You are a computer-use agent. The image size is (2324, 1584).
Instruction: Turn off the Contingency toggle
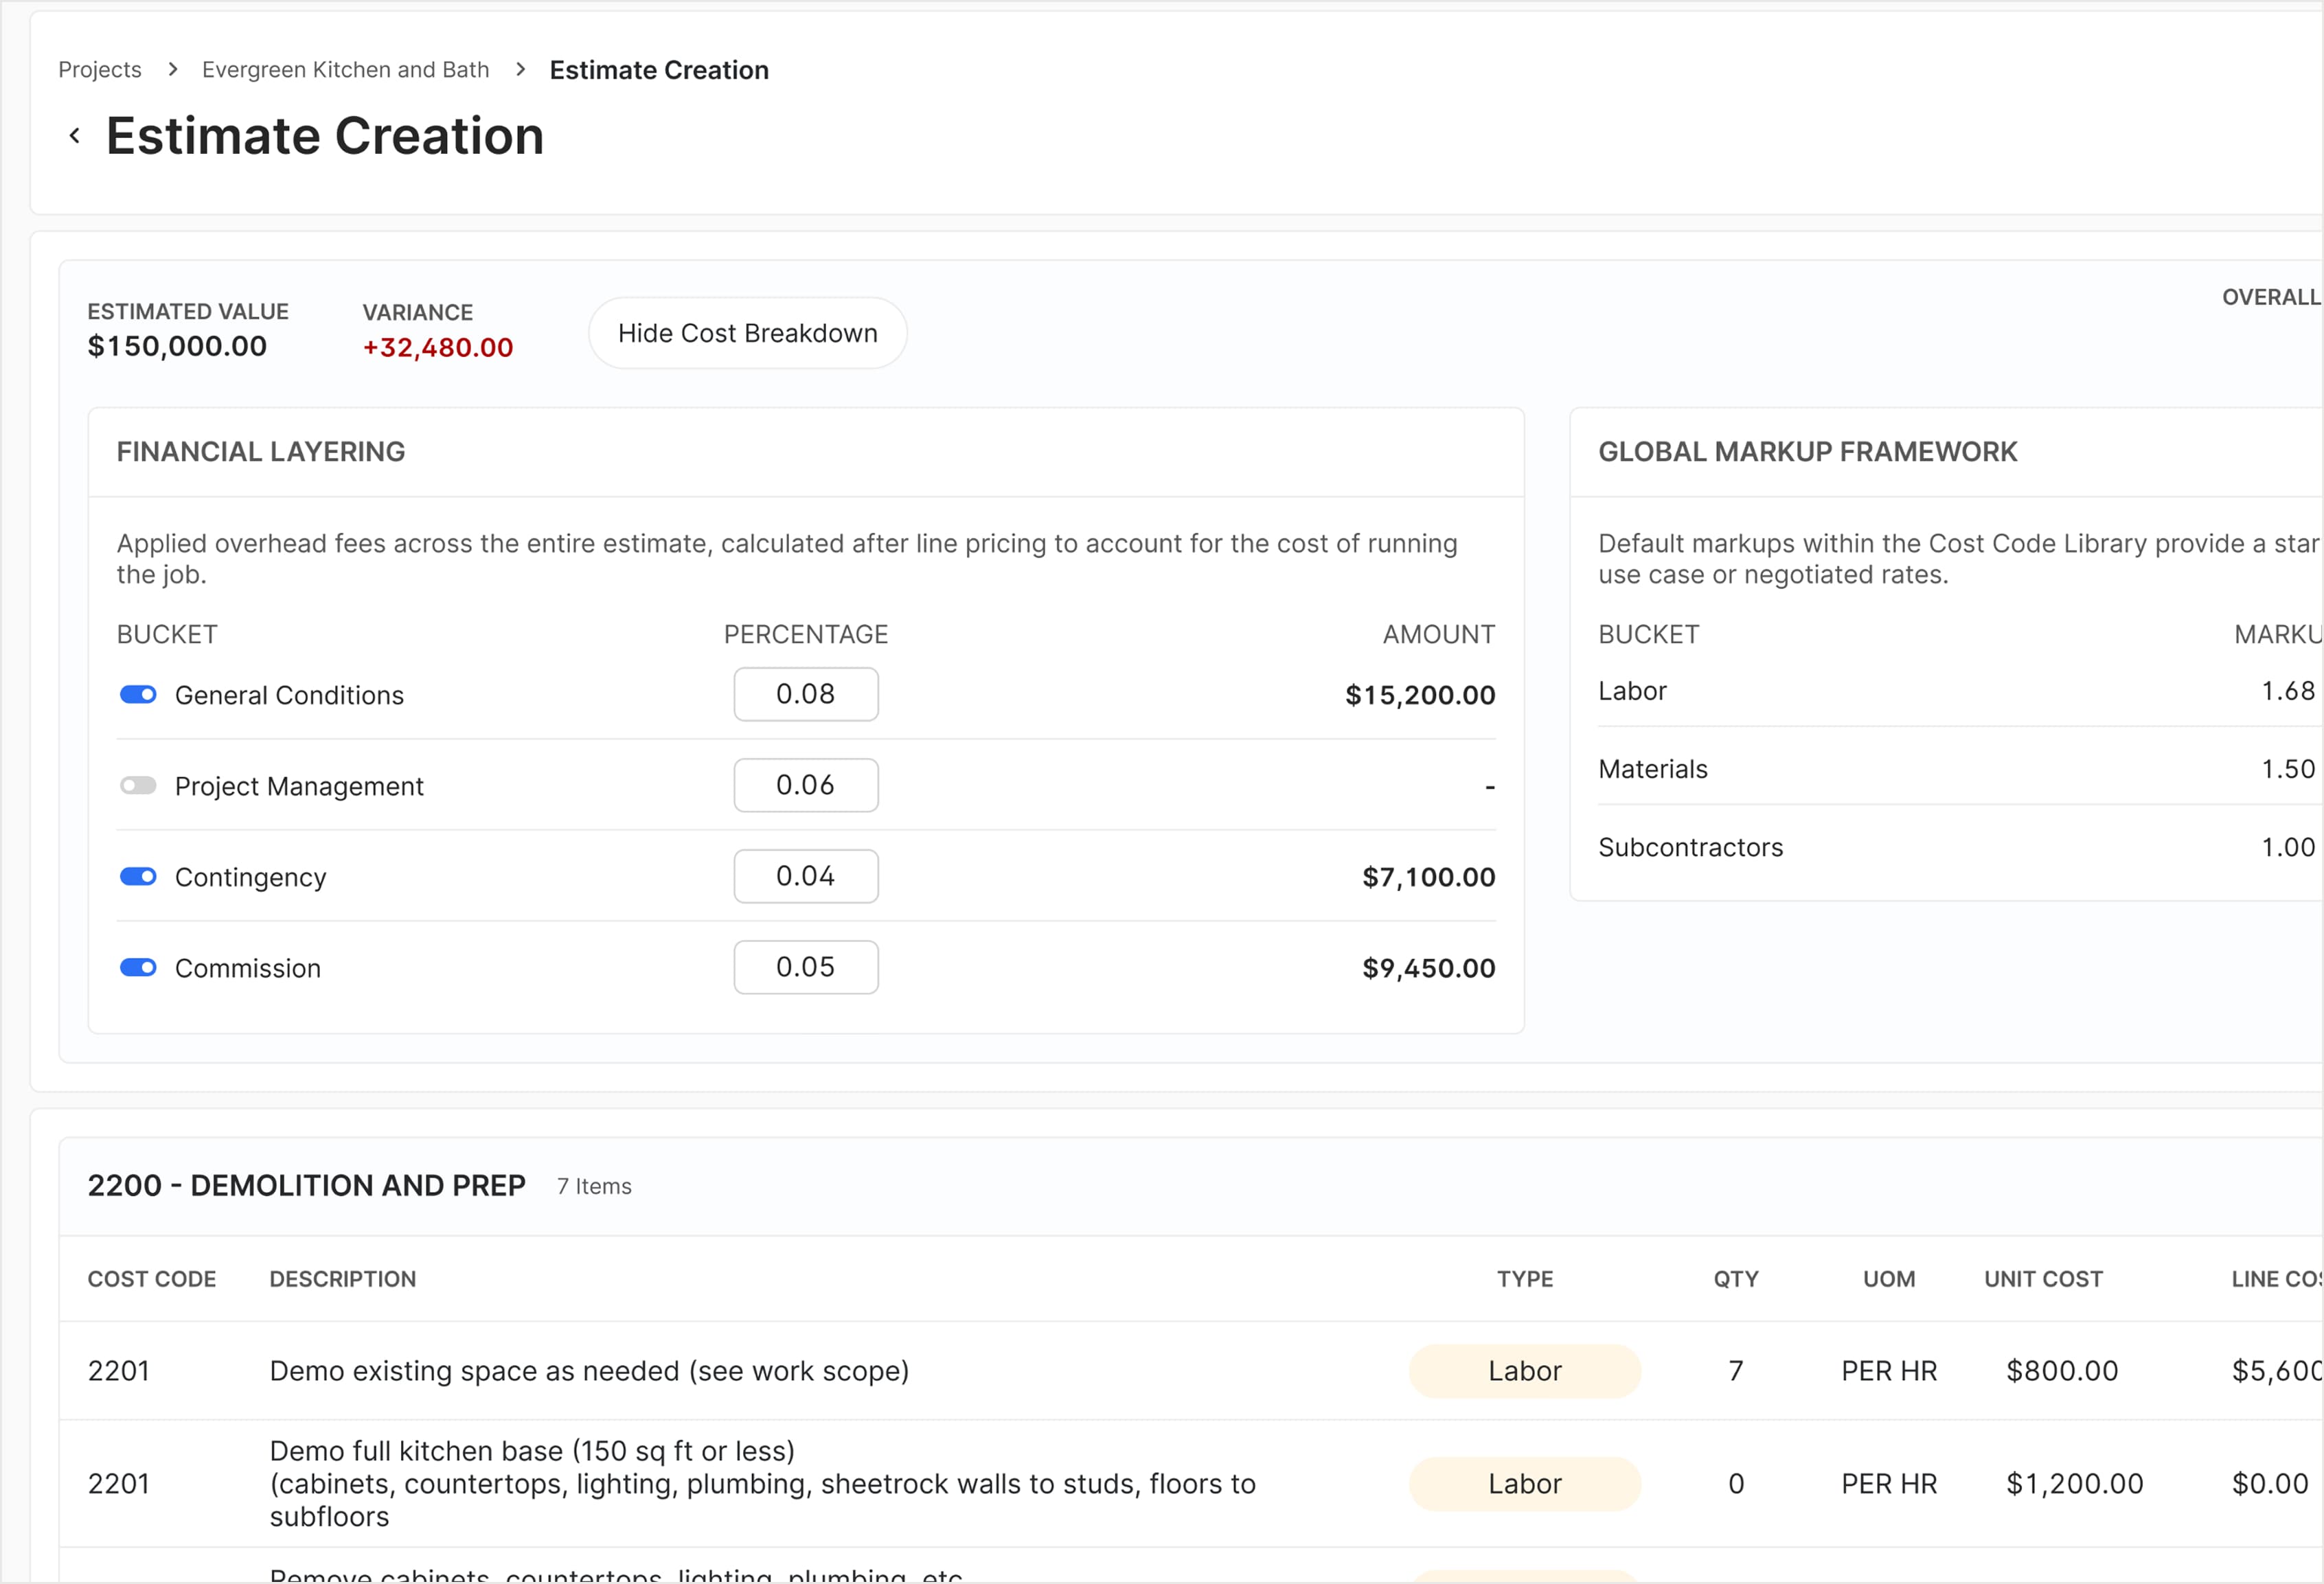(x=138, y=876)
